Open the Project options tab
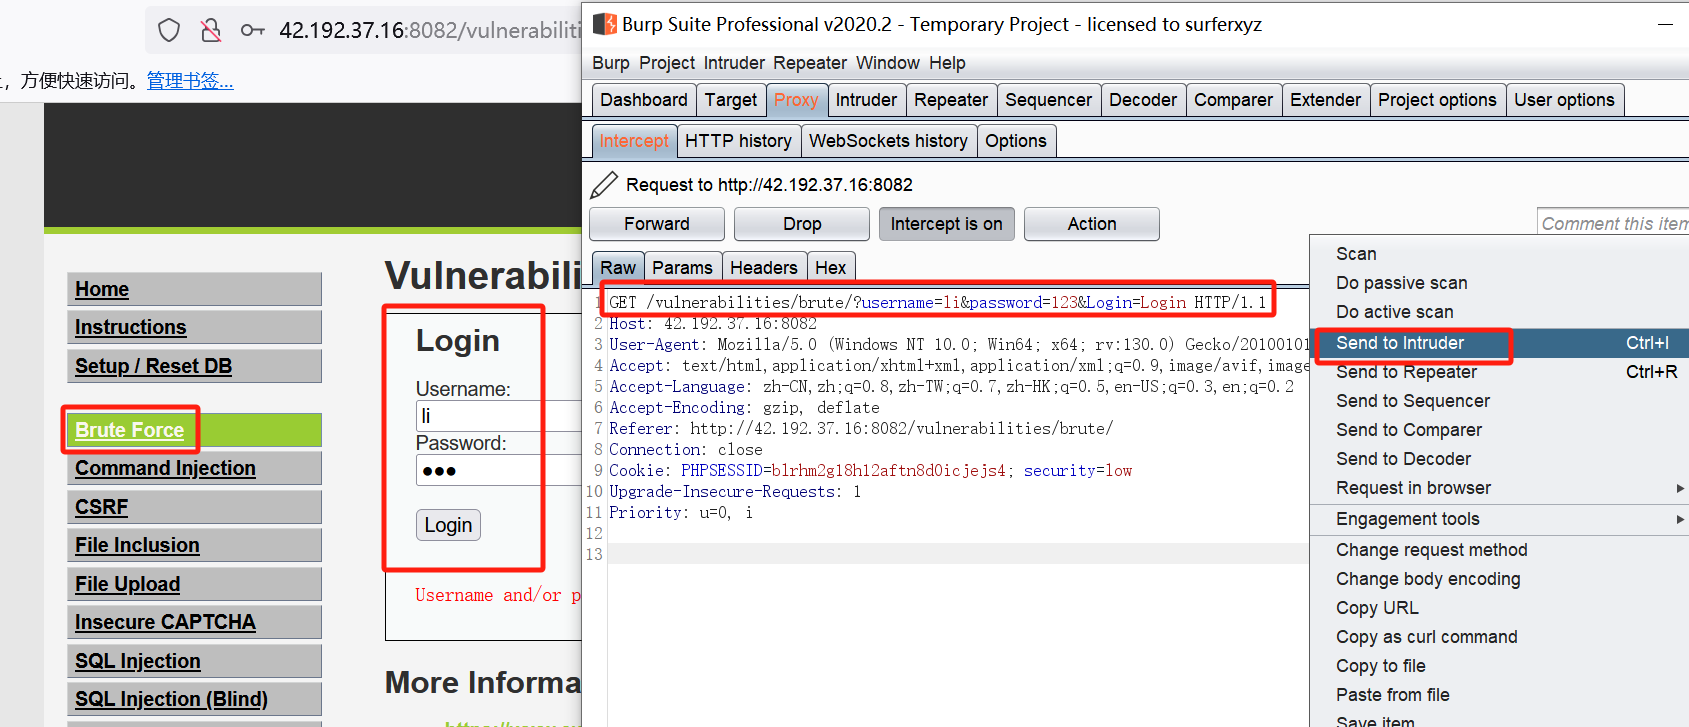1689x727 pixels. pos(1437,100)
